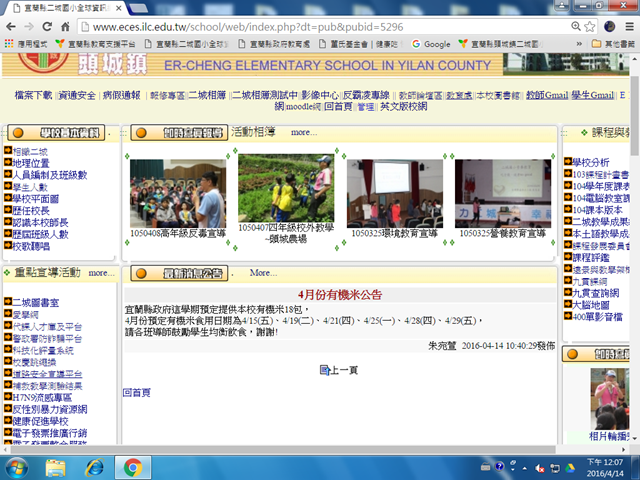Screen dimensions: 640x480
Task: Open 人員編制及班級數 link
Action: point(50,175)
